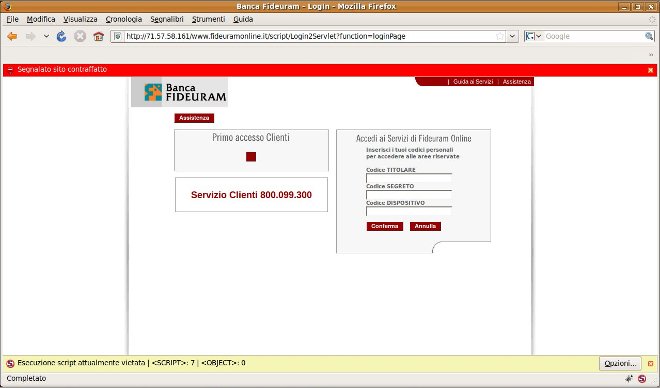Click the Codice SEGRETO input field
The height and width of the screenshot is (388, 660).
409,194
